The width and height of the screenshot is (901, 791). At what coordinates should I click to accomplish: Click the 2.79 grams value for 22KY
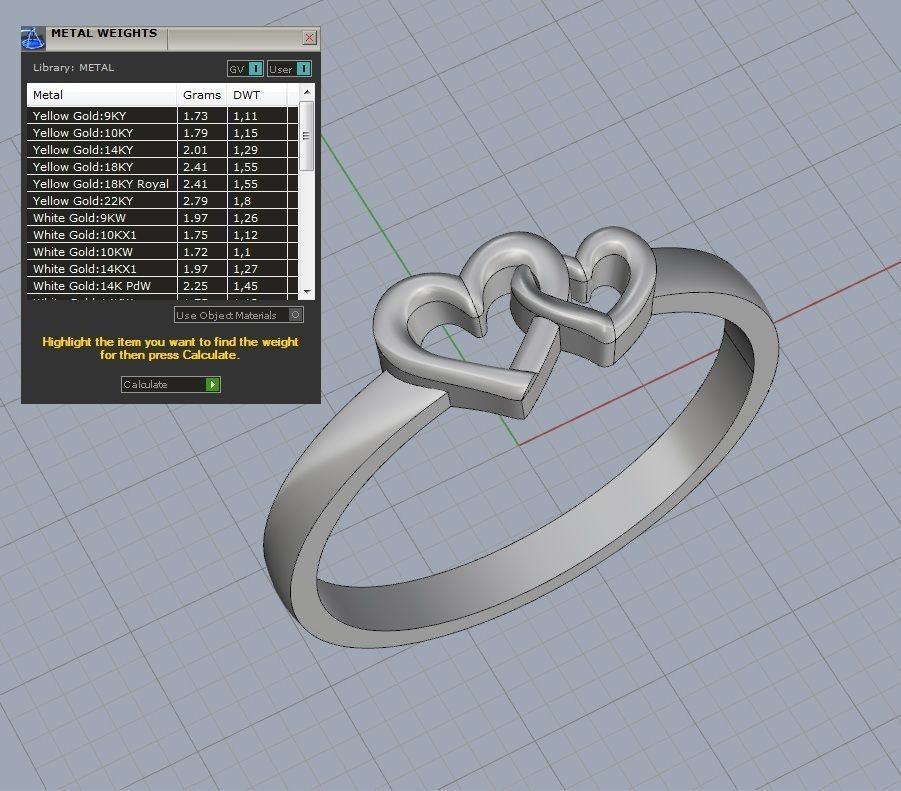click(195, 200)
